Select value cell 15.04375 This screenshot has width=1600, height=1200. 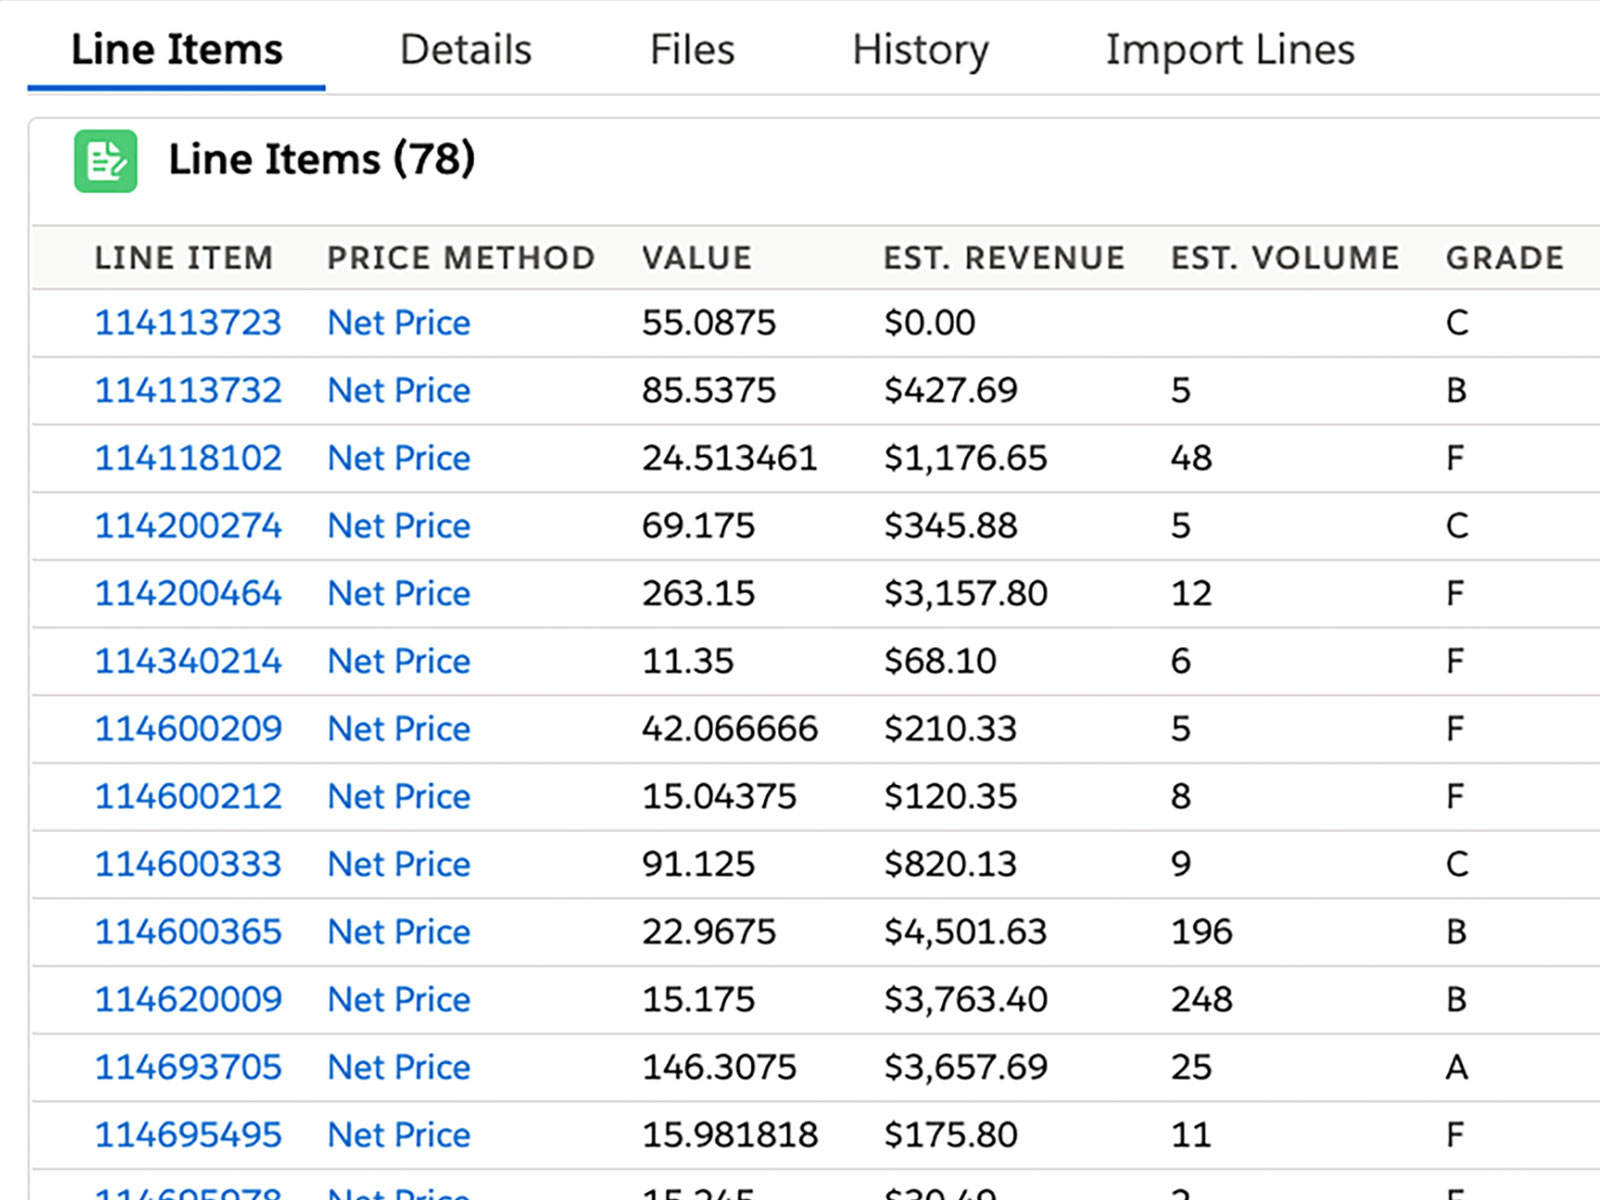point(720,797)
